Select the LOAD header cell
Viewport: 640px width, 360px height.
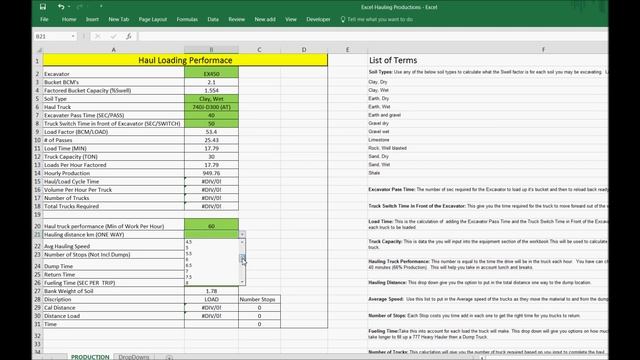point(211,299)
